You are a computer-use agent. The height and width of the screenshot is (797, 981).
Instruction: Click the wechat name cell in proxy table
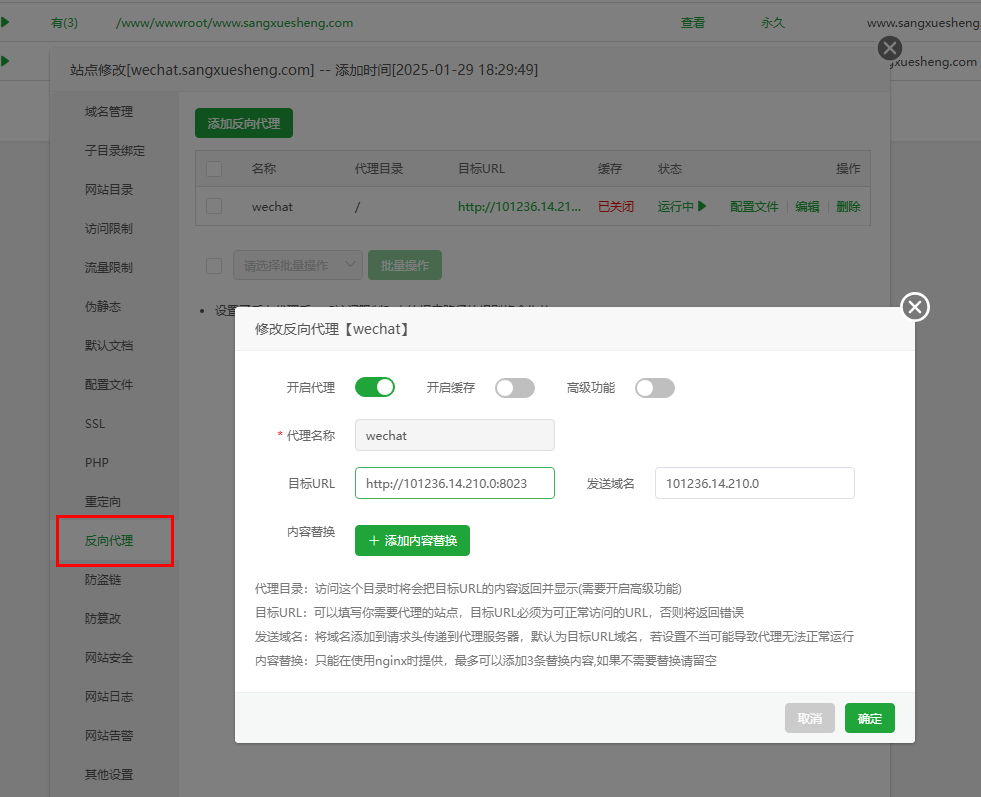272,206
